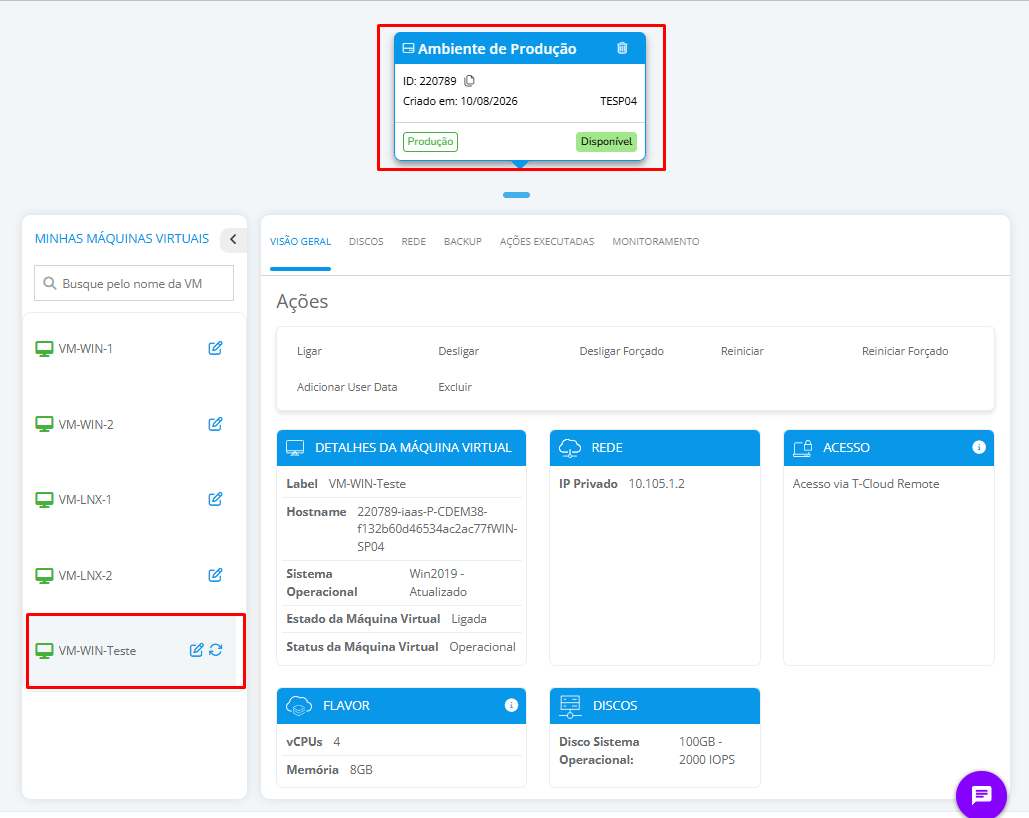
Task: Click Memória 8GB row
Action: pos(401,769)
